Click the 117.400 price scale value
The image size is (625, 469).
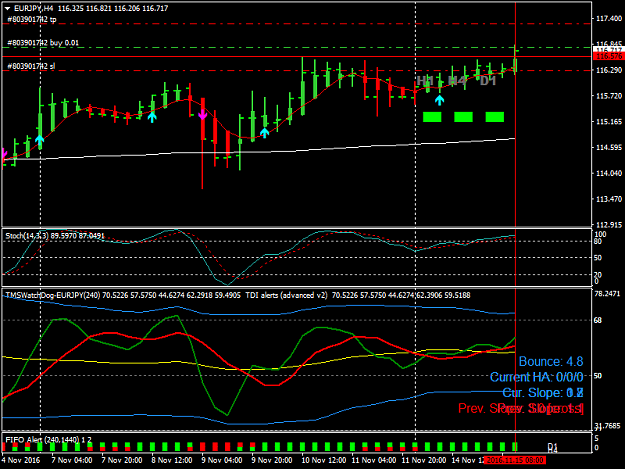[609, 18]
